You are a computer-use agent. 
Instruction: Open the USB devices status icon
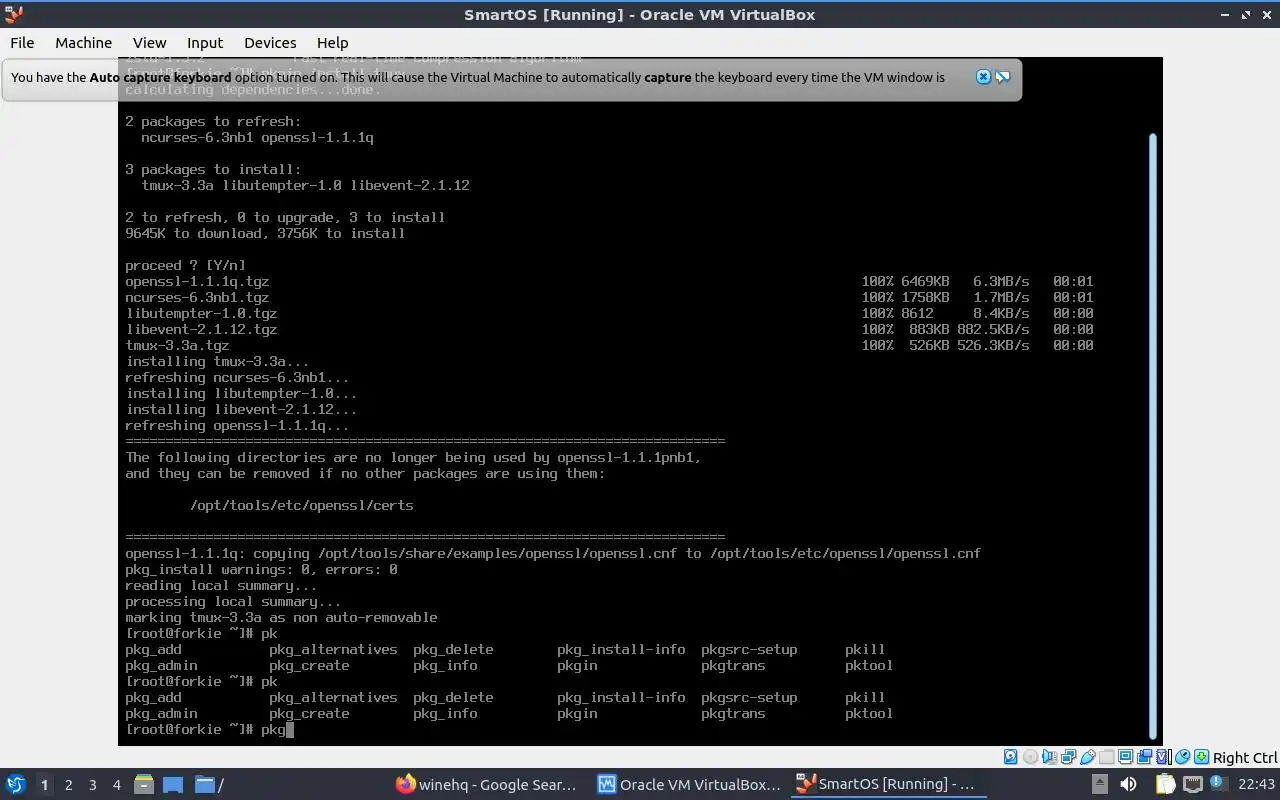click(x=1087, y=757)
